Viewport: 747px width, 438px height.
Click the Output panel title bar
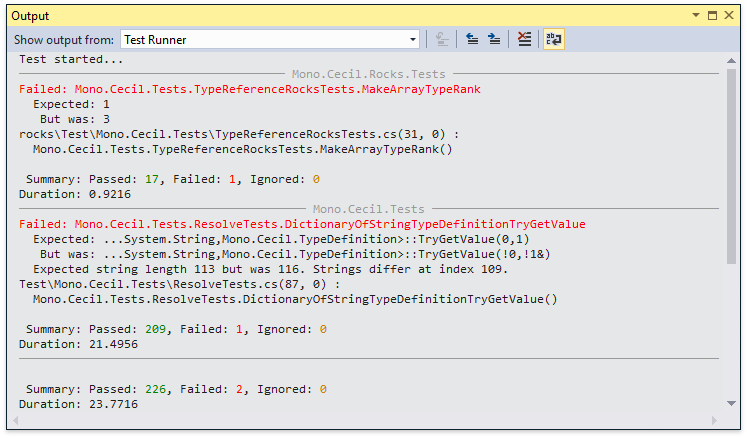(x=300, y=16)
